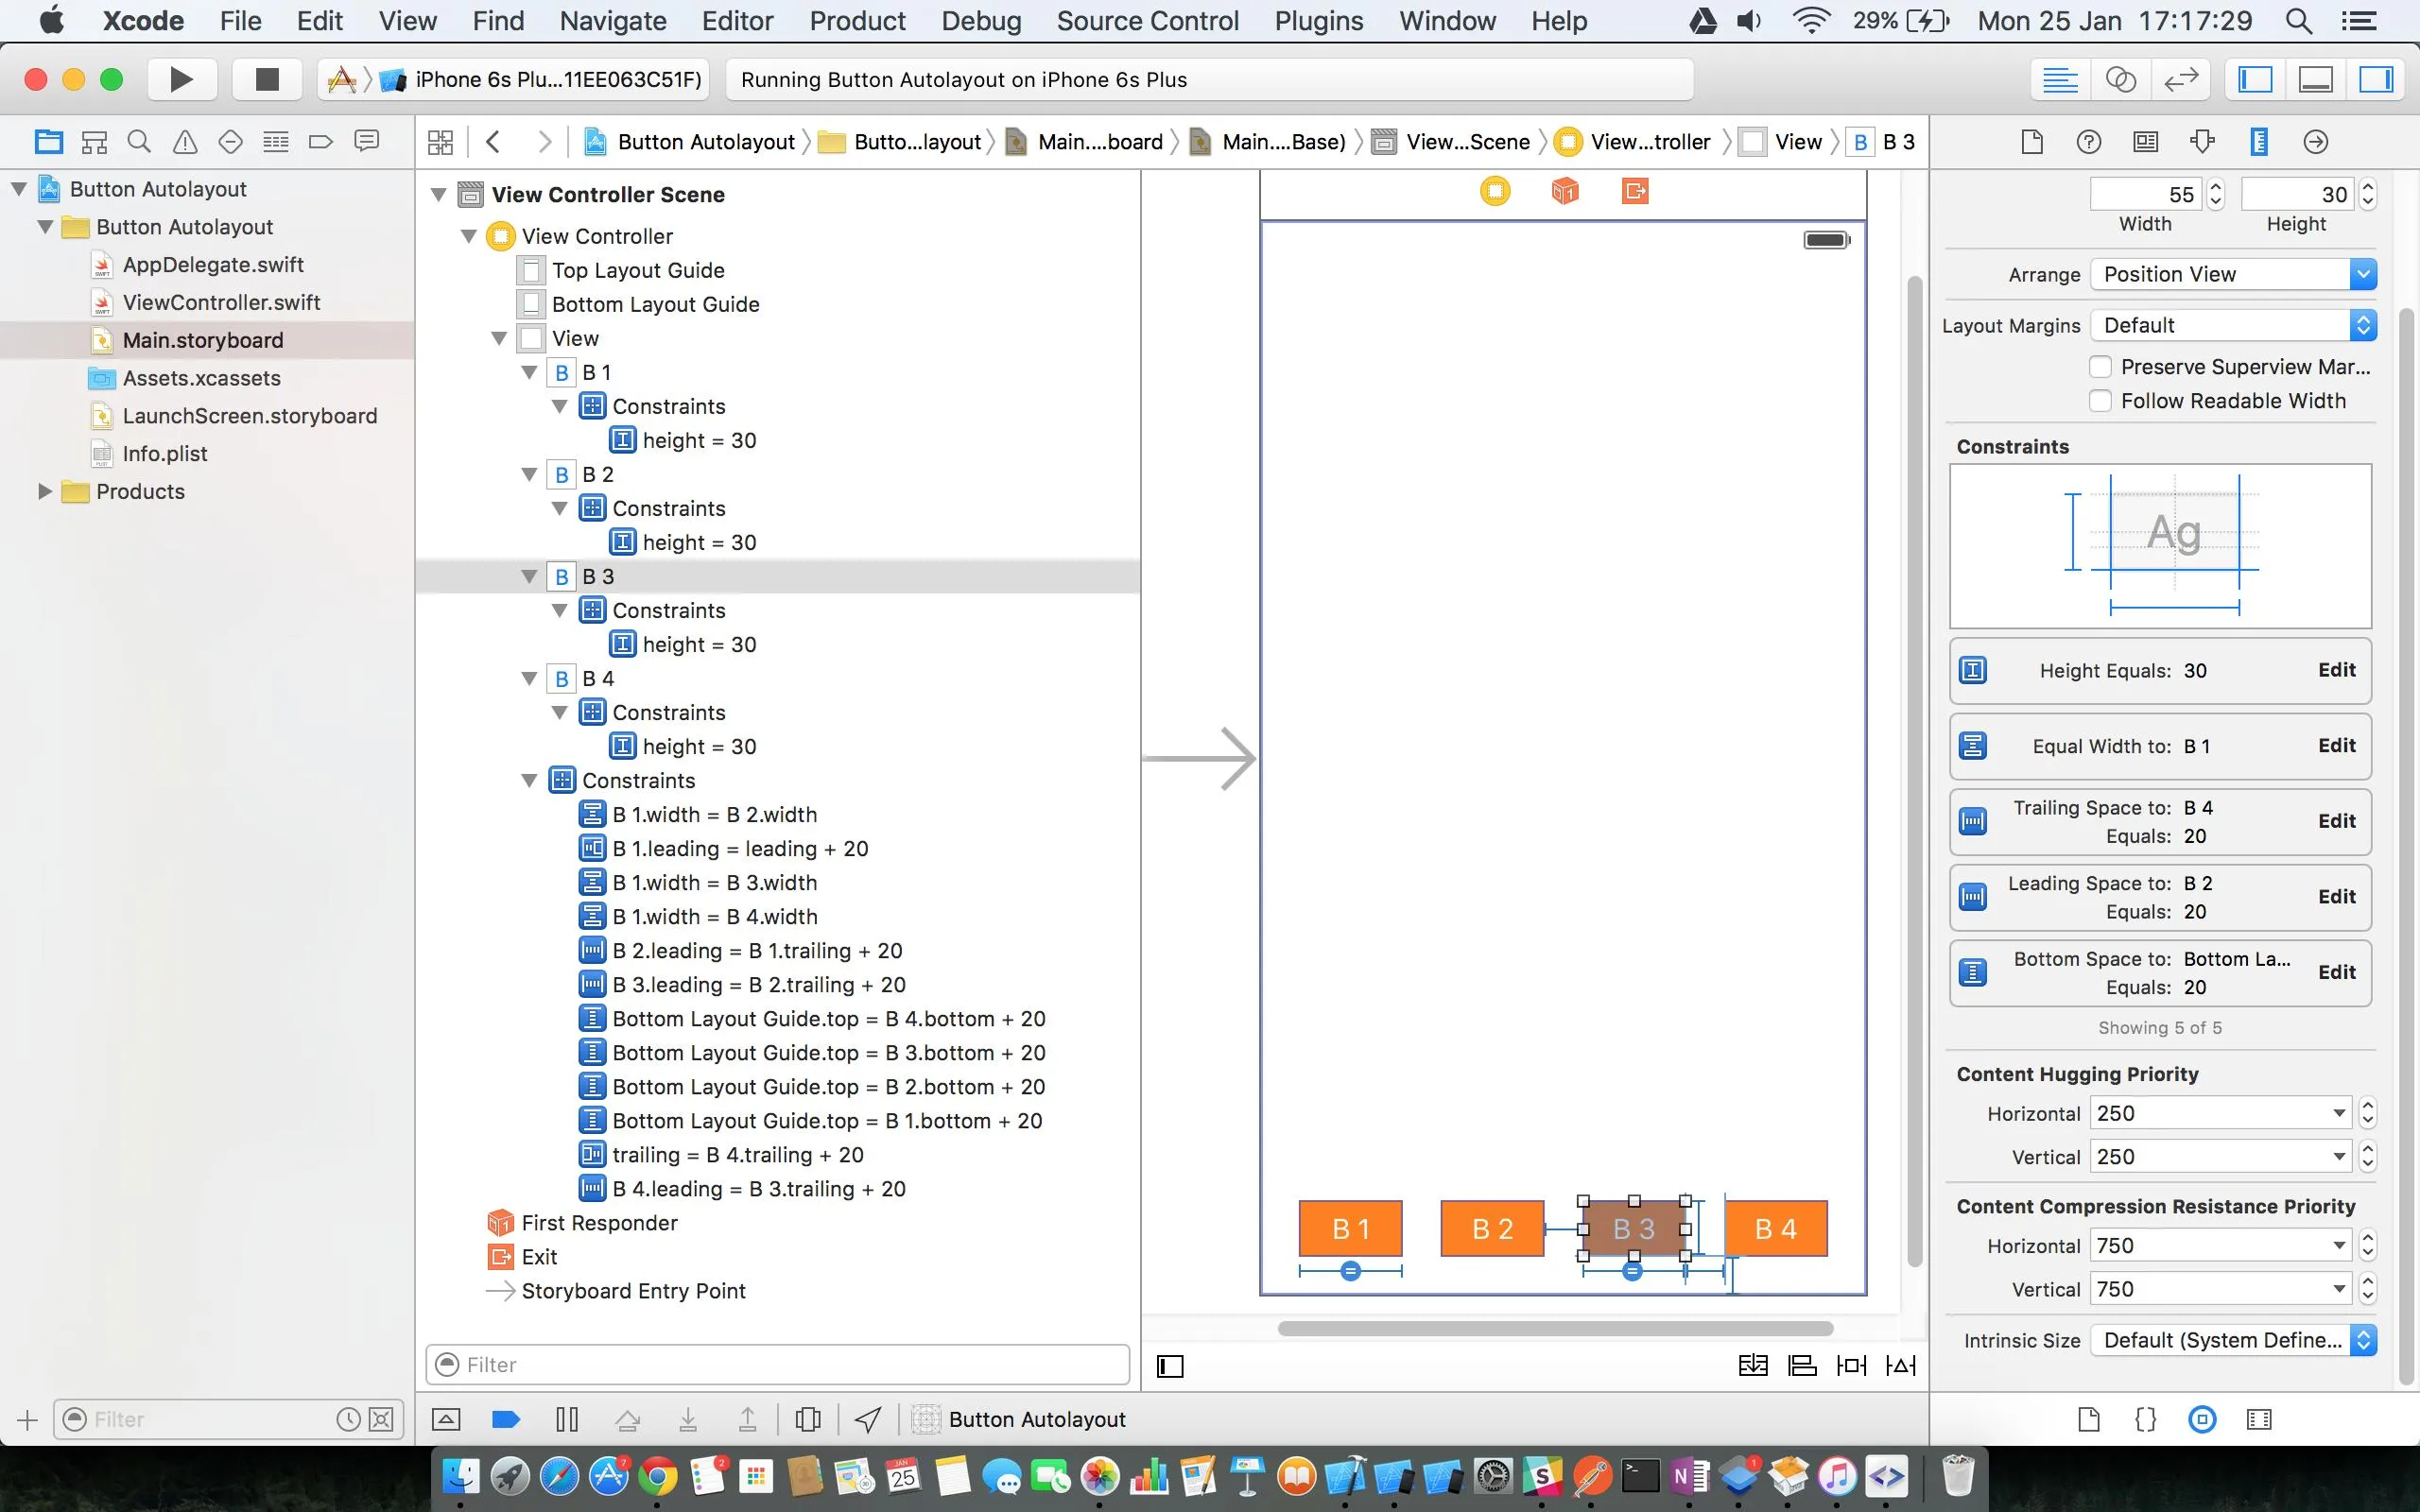Open the Align constraints button
Image resolution: width=2420 pixels, height=1512 pixels.
tap(1802, 1365)
